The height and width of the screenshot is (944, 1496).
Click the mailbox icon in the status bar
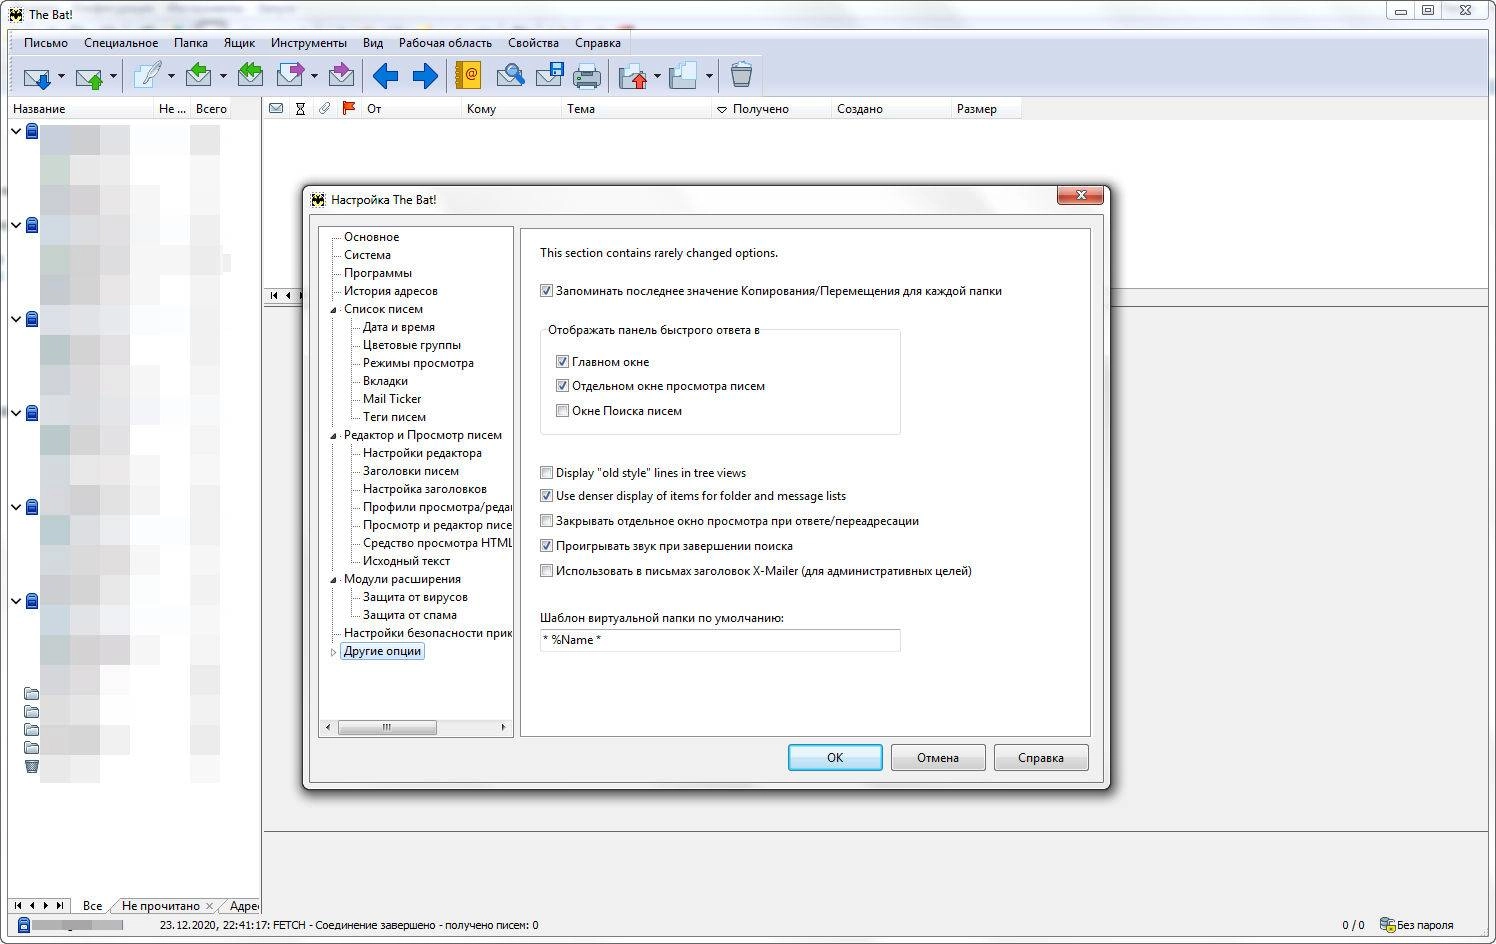(24, 925)
